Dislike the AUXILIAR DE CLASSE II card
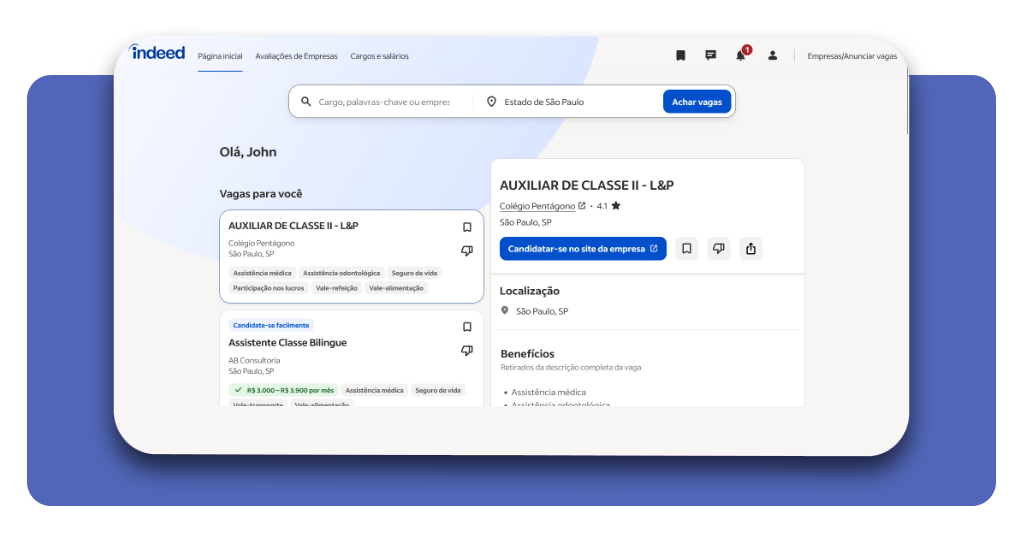This screenshot has width=1024, height=536. tap(467, 251)
